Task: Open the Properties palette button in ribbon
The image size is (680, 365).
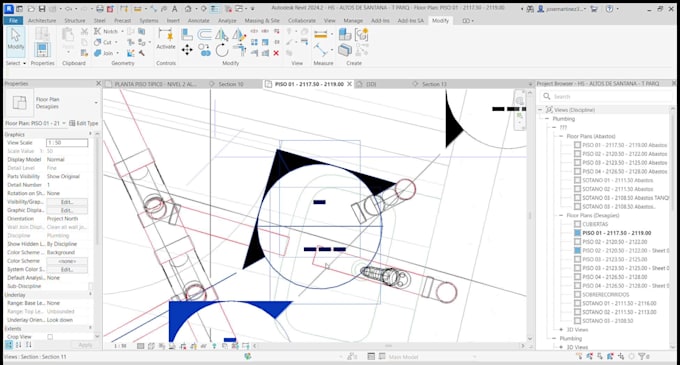Action: [42, 50]
